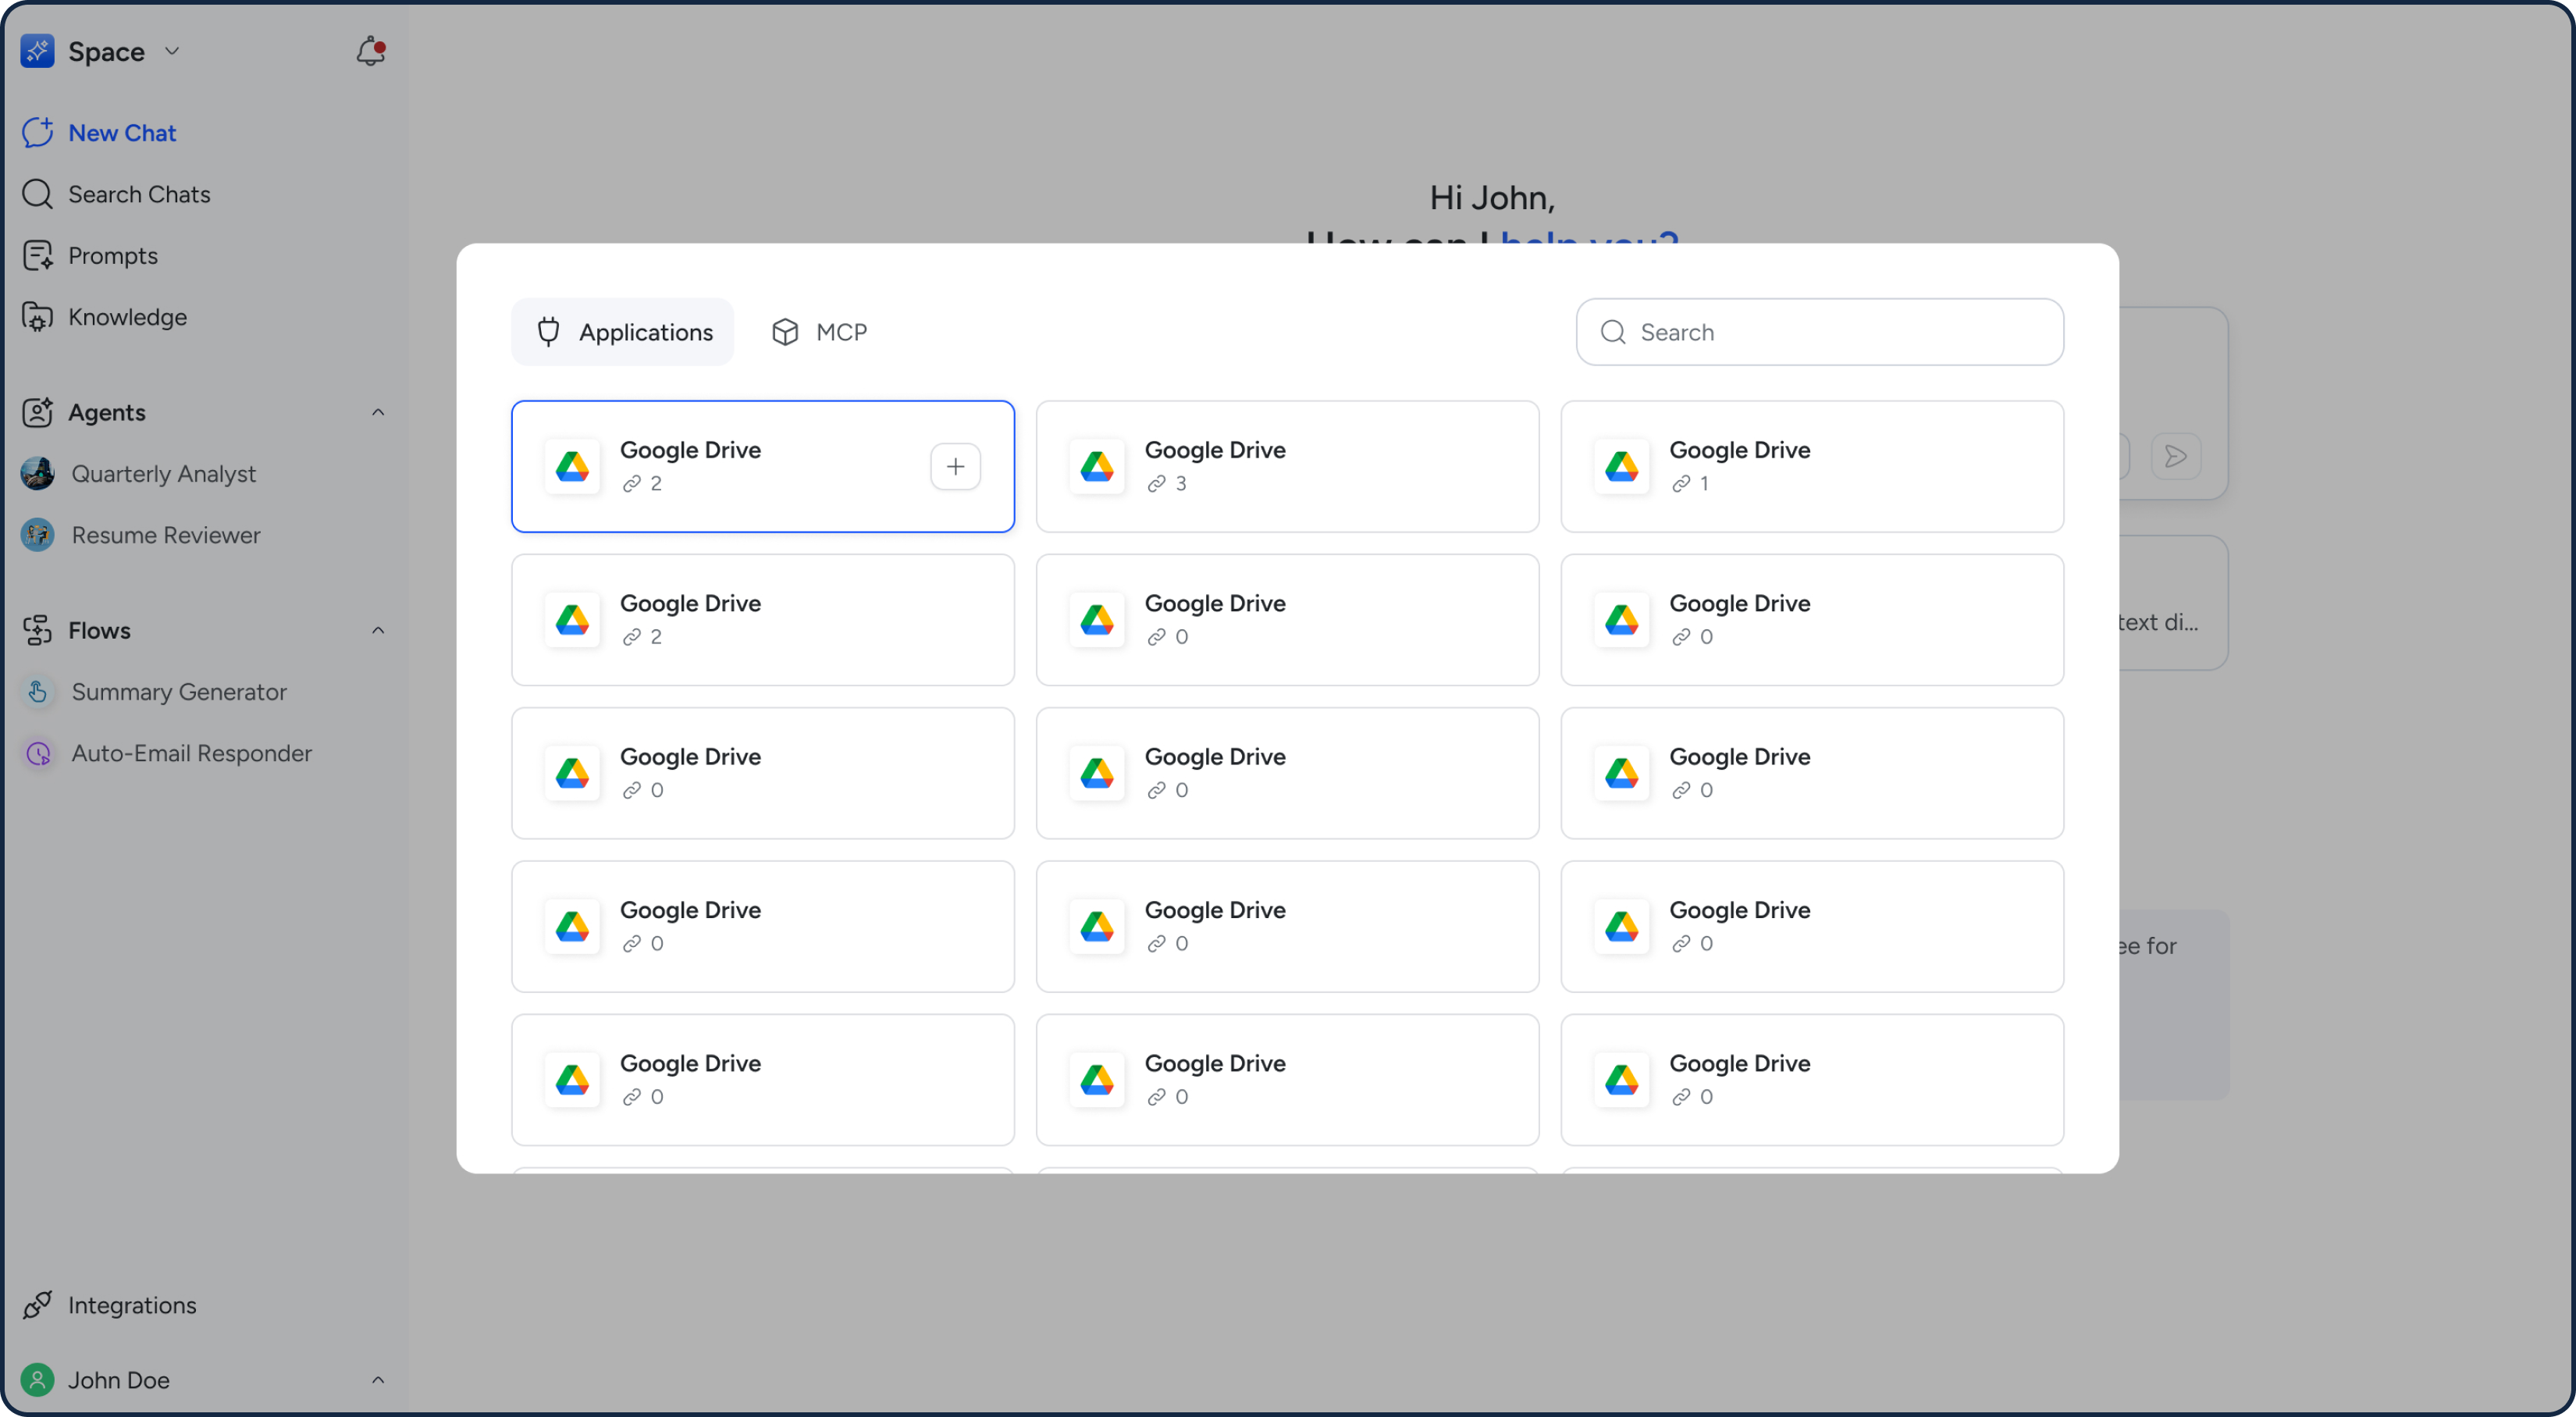
Task: Select the unhighlighted Google Drive card showing 2 connections
Action: pos(763,620)
